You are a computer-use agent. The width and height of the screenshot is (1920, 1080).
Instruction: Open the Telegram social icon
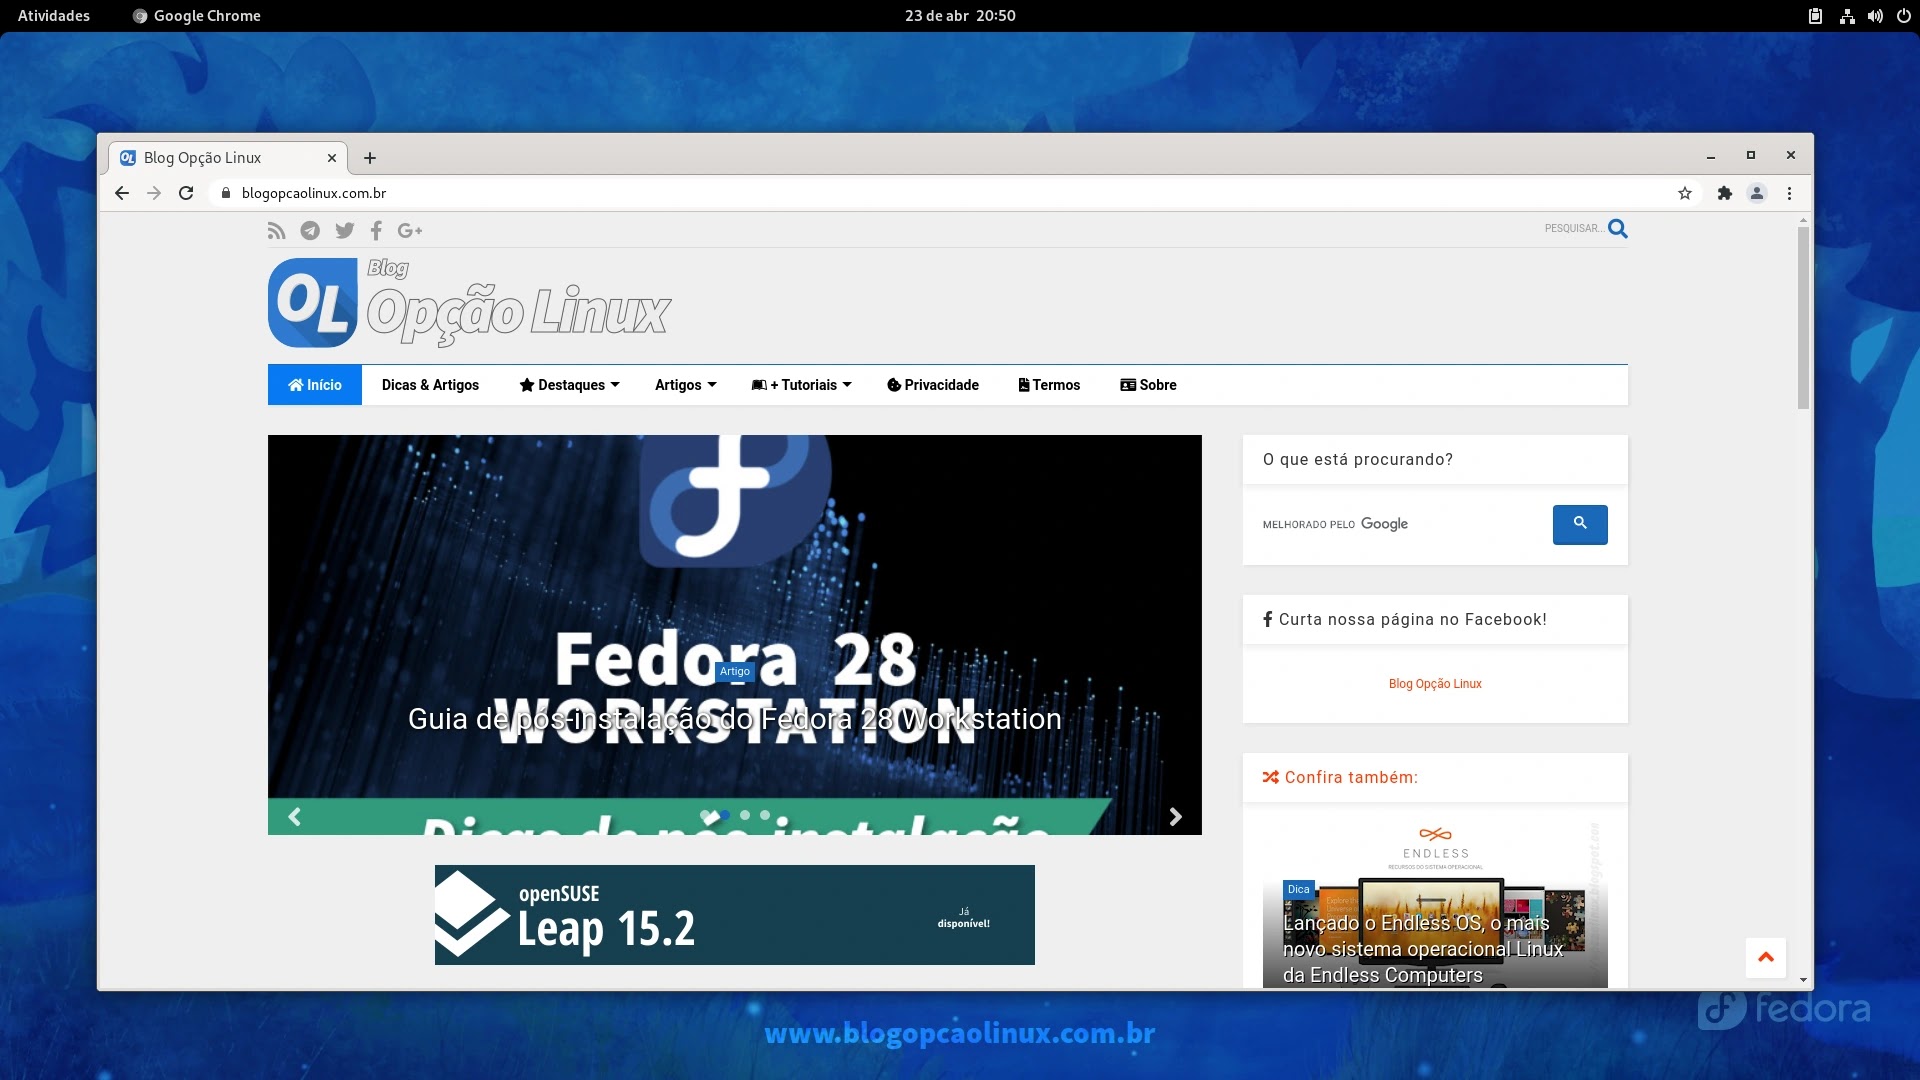click(310, 231)
